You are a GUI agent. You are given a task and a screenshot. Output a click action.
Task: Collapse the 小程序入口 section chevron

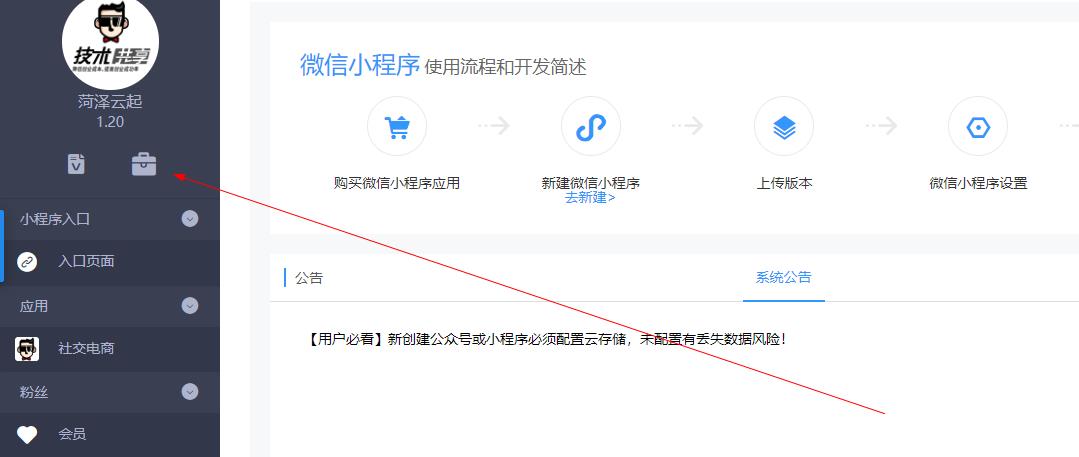coord(190,219)
